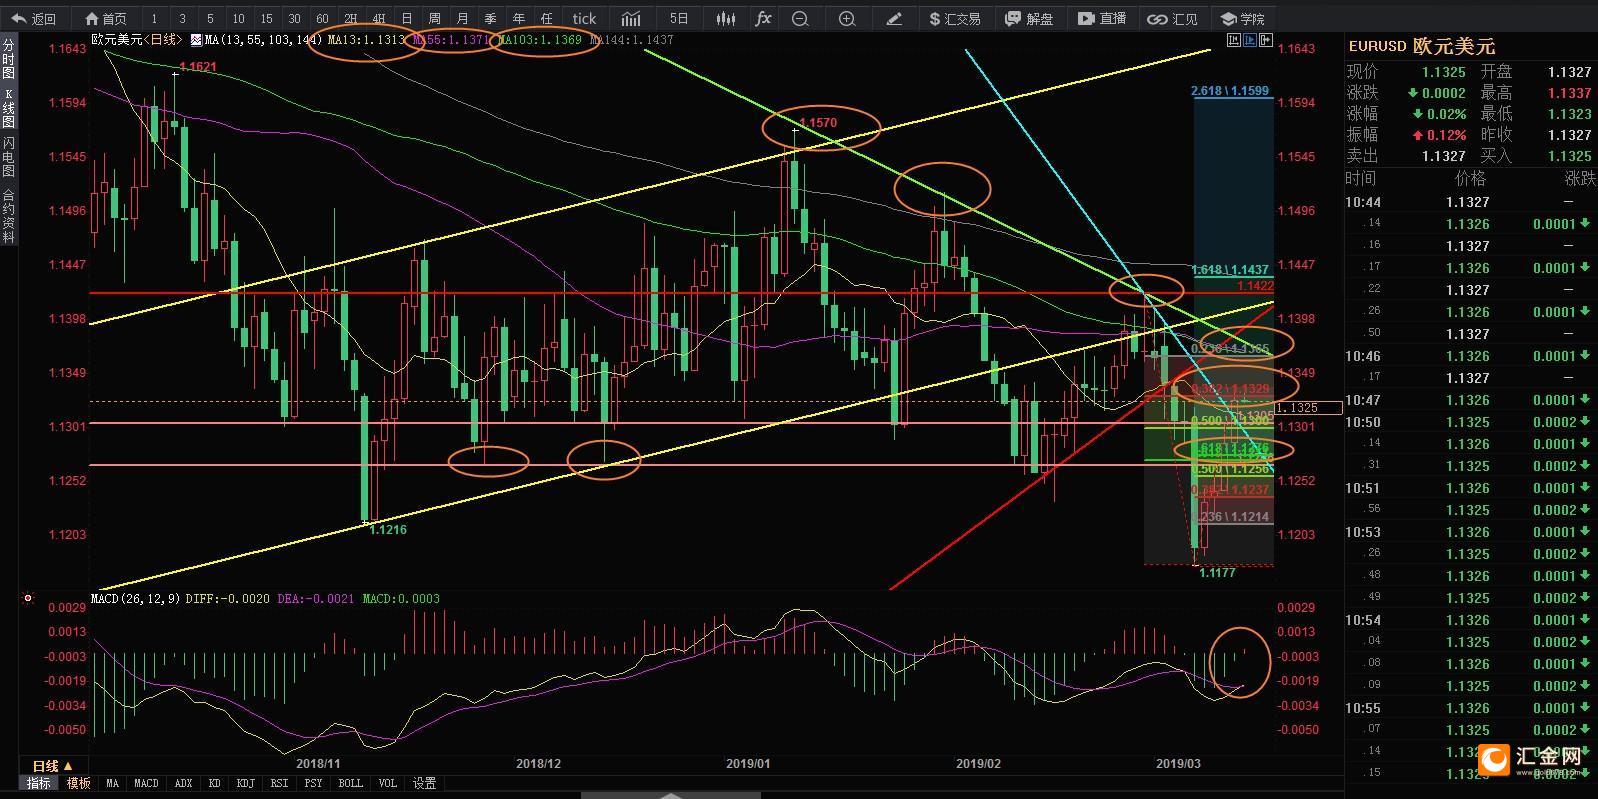1598x799 pixels.
Task: Select the 60-minute timeframe
Action: 322,18
